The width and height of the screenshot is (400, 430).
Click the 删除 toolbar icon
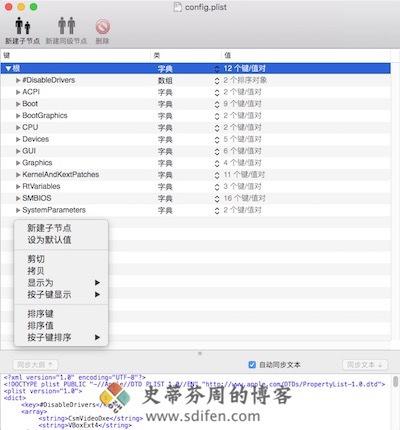[x=103, y=27]
